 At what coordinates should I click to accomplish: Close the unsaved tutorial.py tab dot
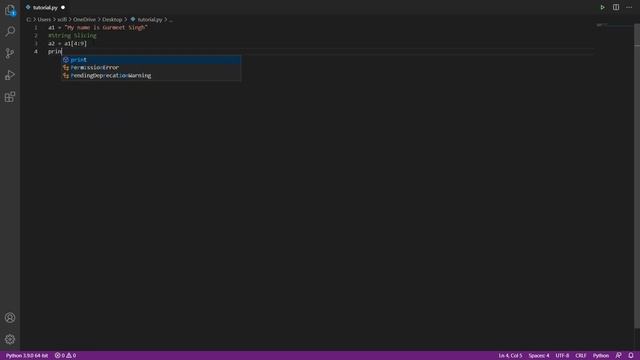tap(63, 7)
